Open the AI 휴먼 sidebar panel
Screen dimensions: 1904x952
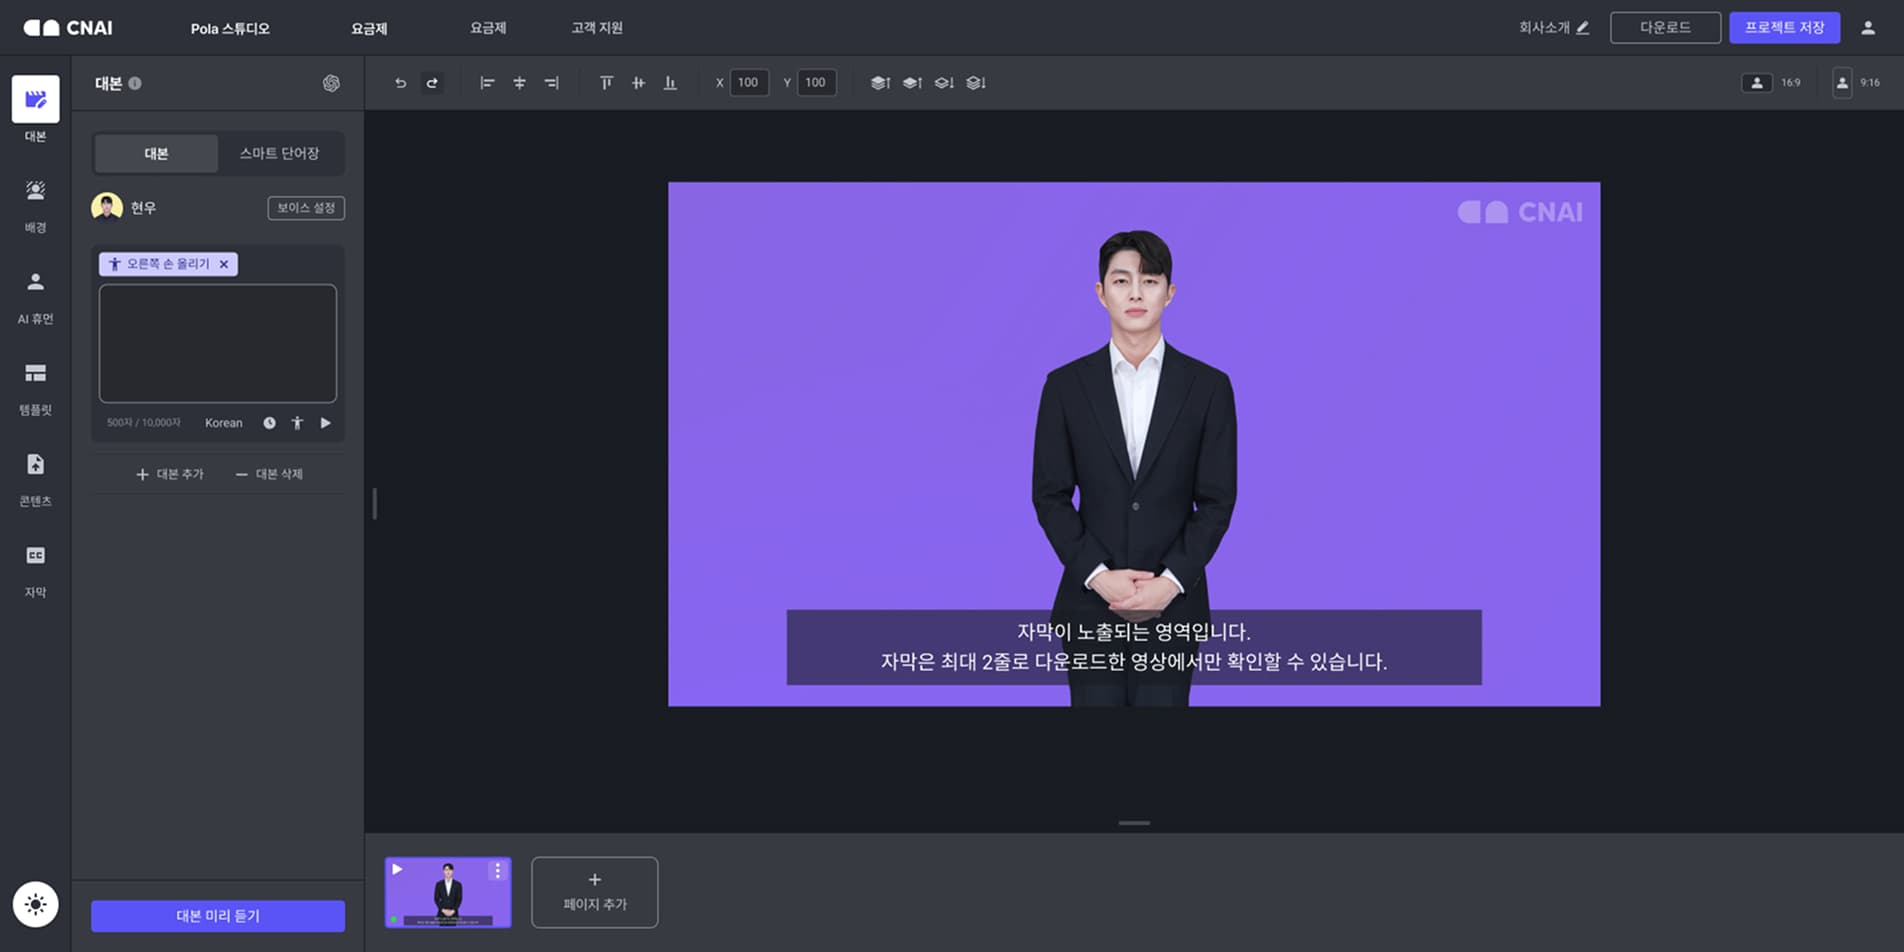35,296
